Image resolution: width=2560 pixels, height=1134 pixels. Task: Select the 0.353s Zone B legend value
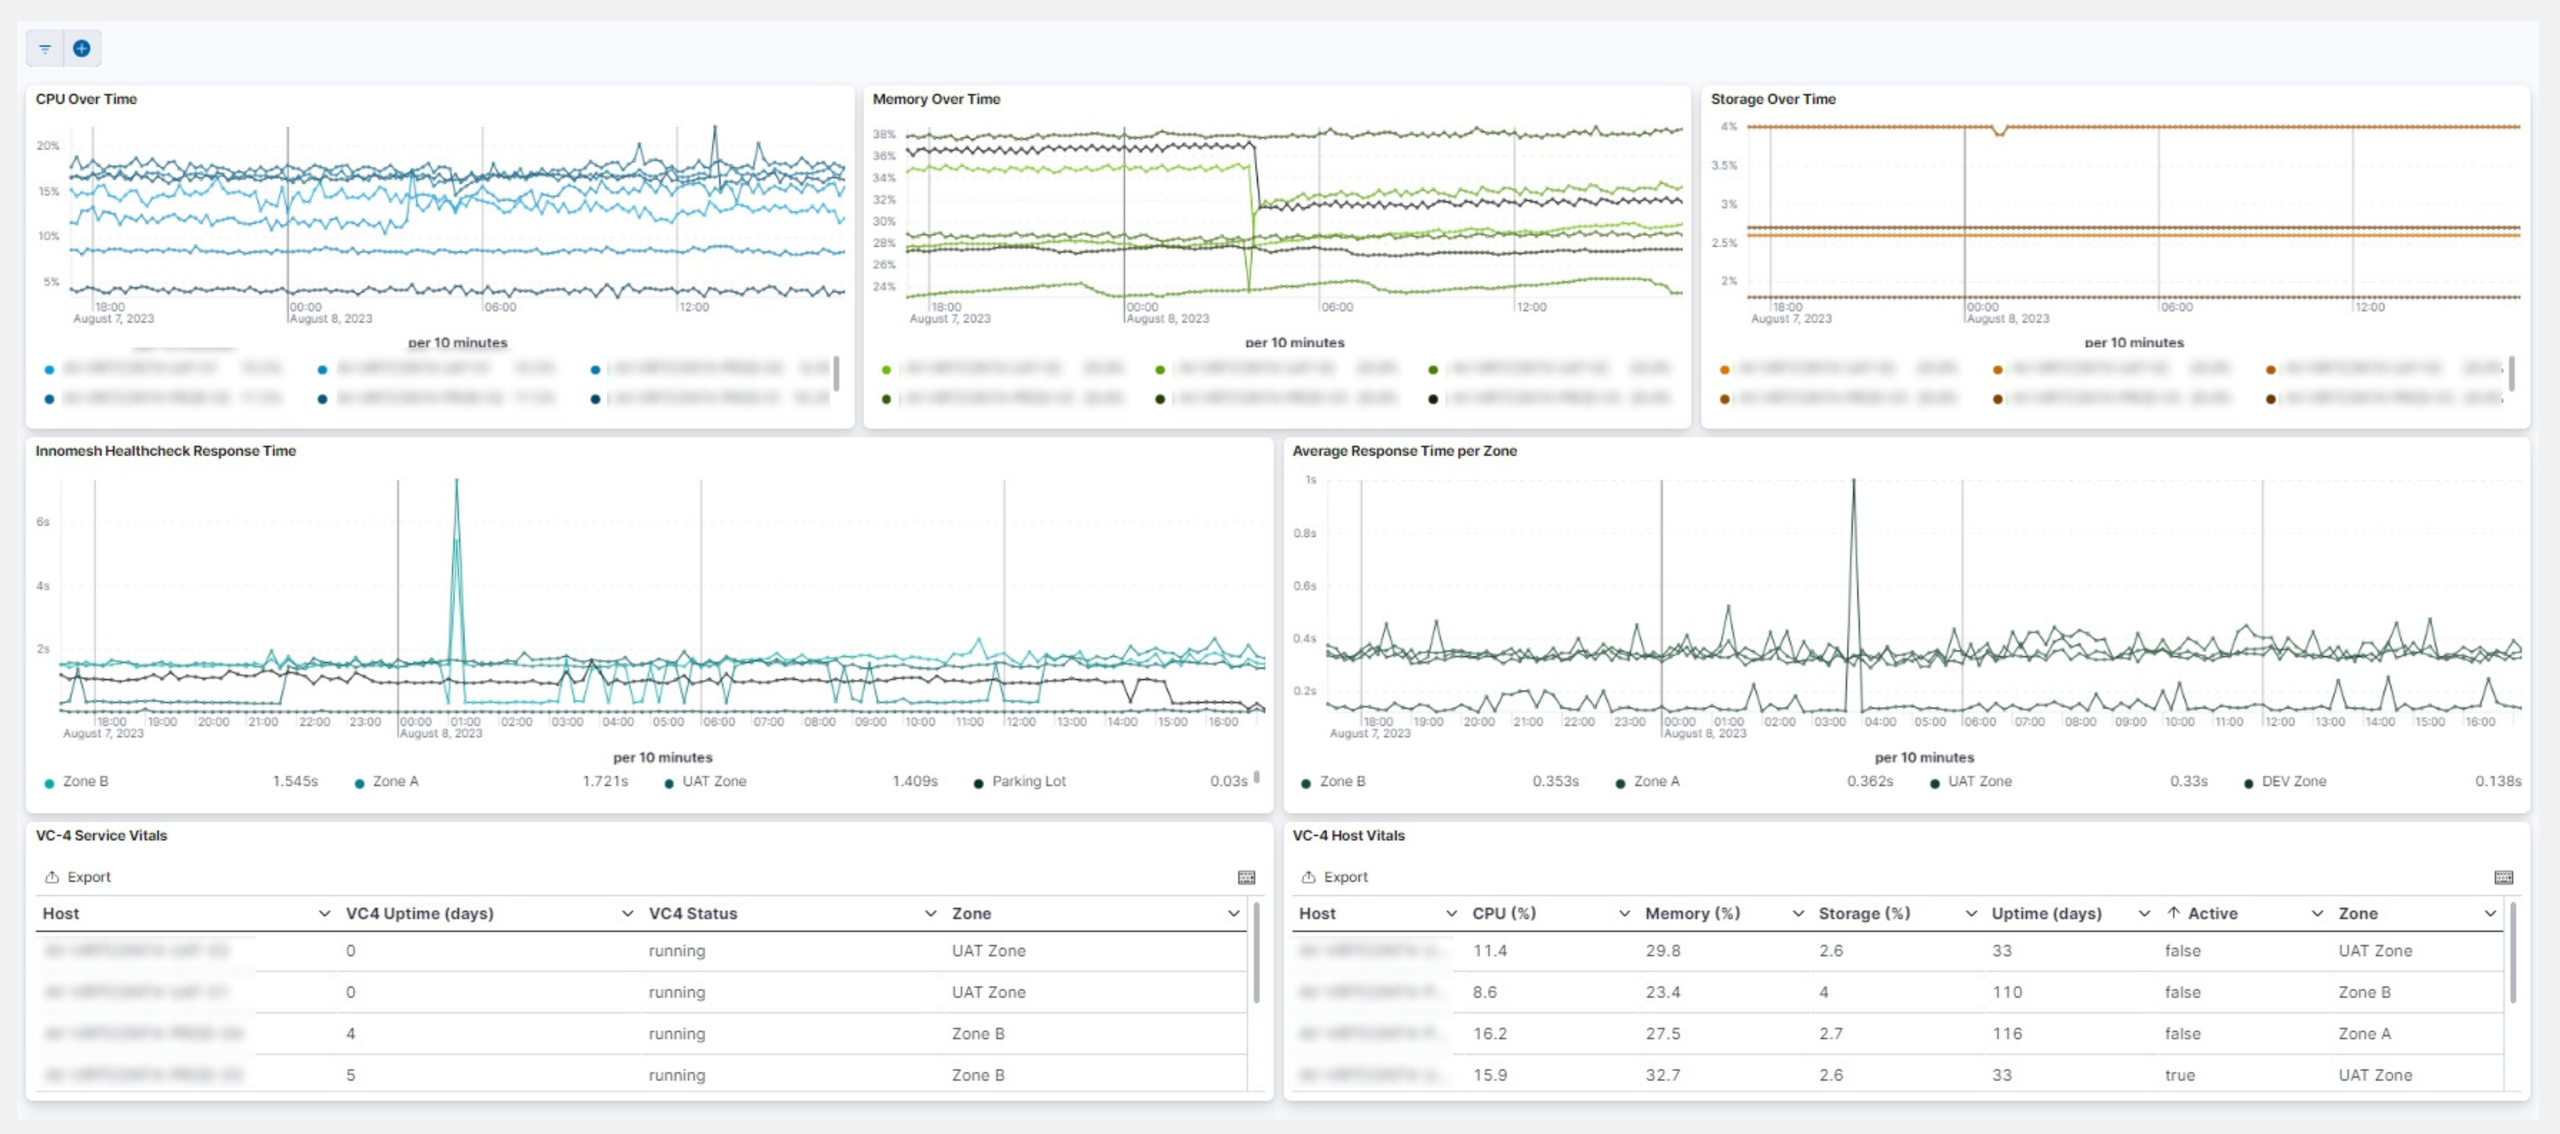(x=1555, y=781)
